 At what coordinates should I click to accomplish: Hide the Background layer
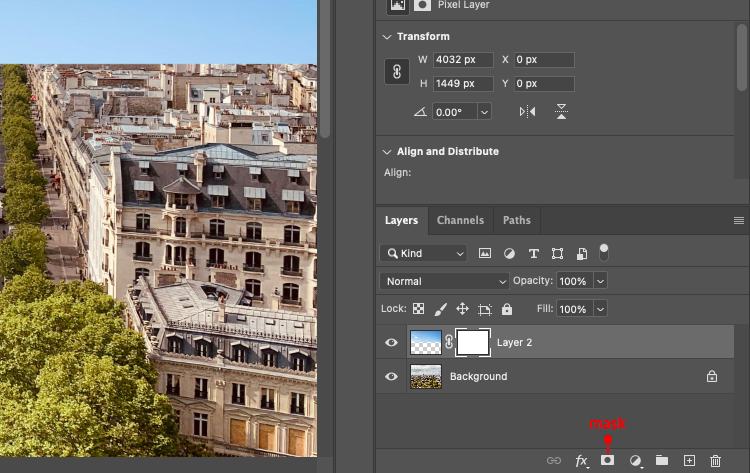(391, 376)
